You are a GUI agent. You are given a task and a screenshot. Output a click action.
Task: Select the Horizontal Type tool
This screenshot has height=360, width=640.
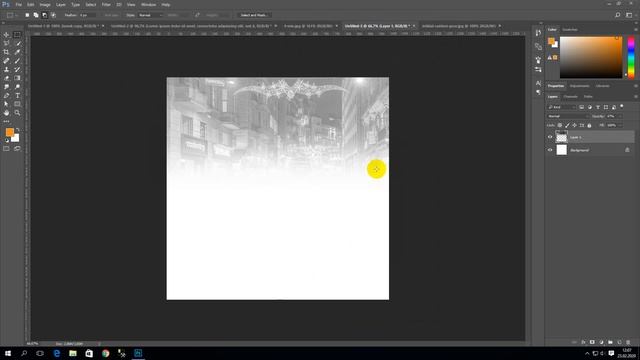tap(17, 96)
